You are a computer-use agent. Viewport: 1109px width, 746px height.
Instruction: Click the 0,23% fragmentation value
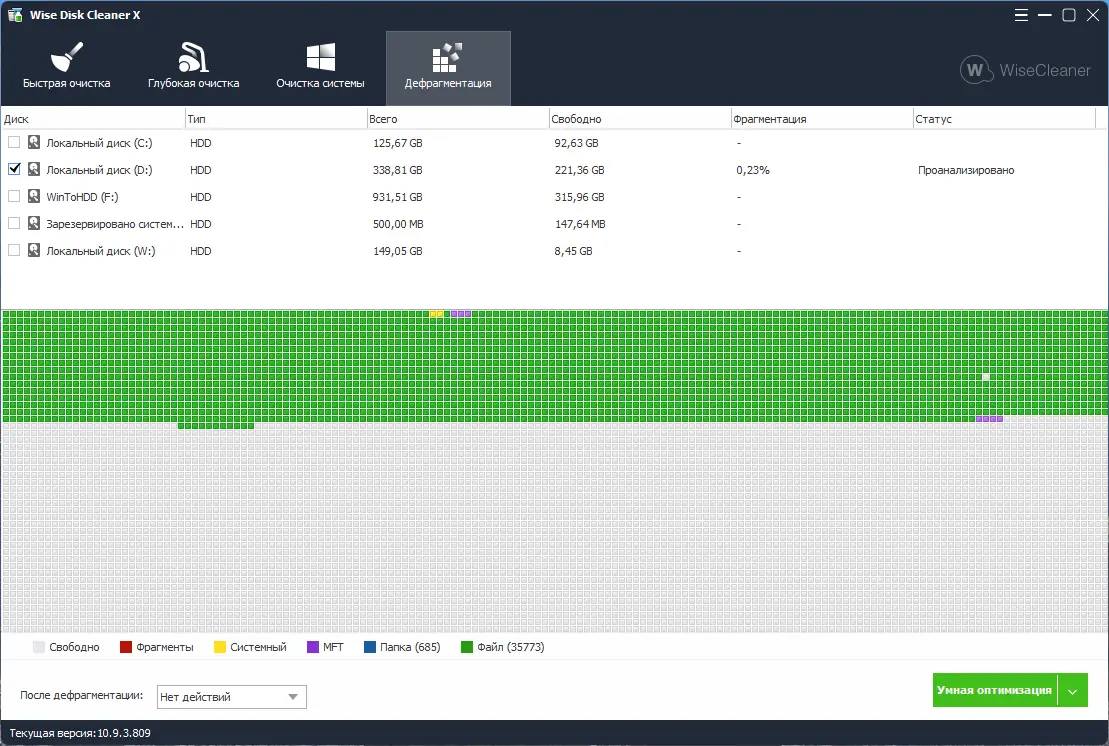click(753, 170)
